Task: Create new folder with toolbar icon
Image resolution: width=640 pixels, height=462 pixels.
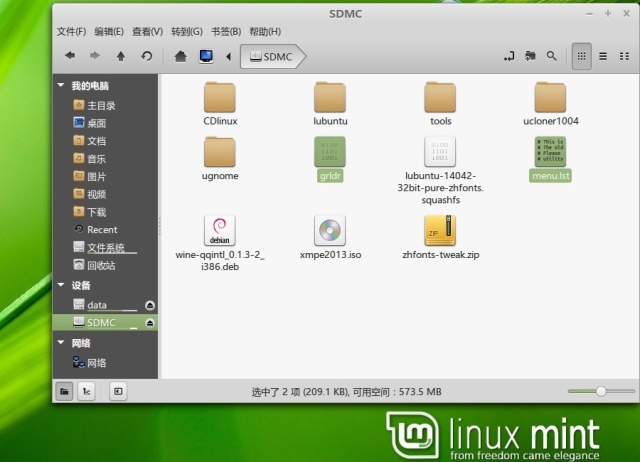Action: [530, 57]
